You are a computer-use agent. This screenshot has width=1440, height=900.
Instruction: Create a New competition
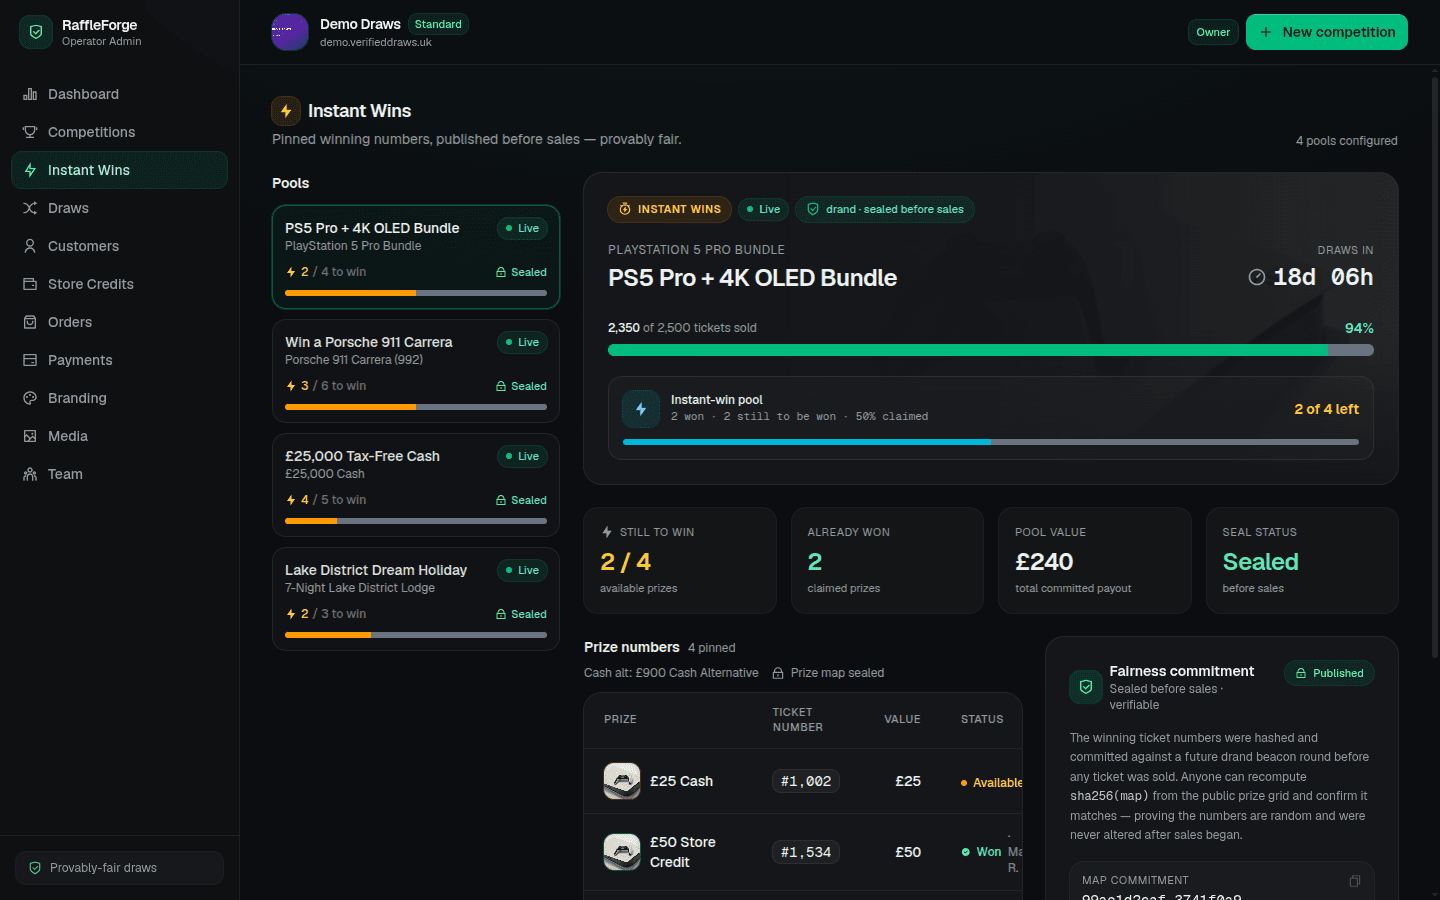1326,32
